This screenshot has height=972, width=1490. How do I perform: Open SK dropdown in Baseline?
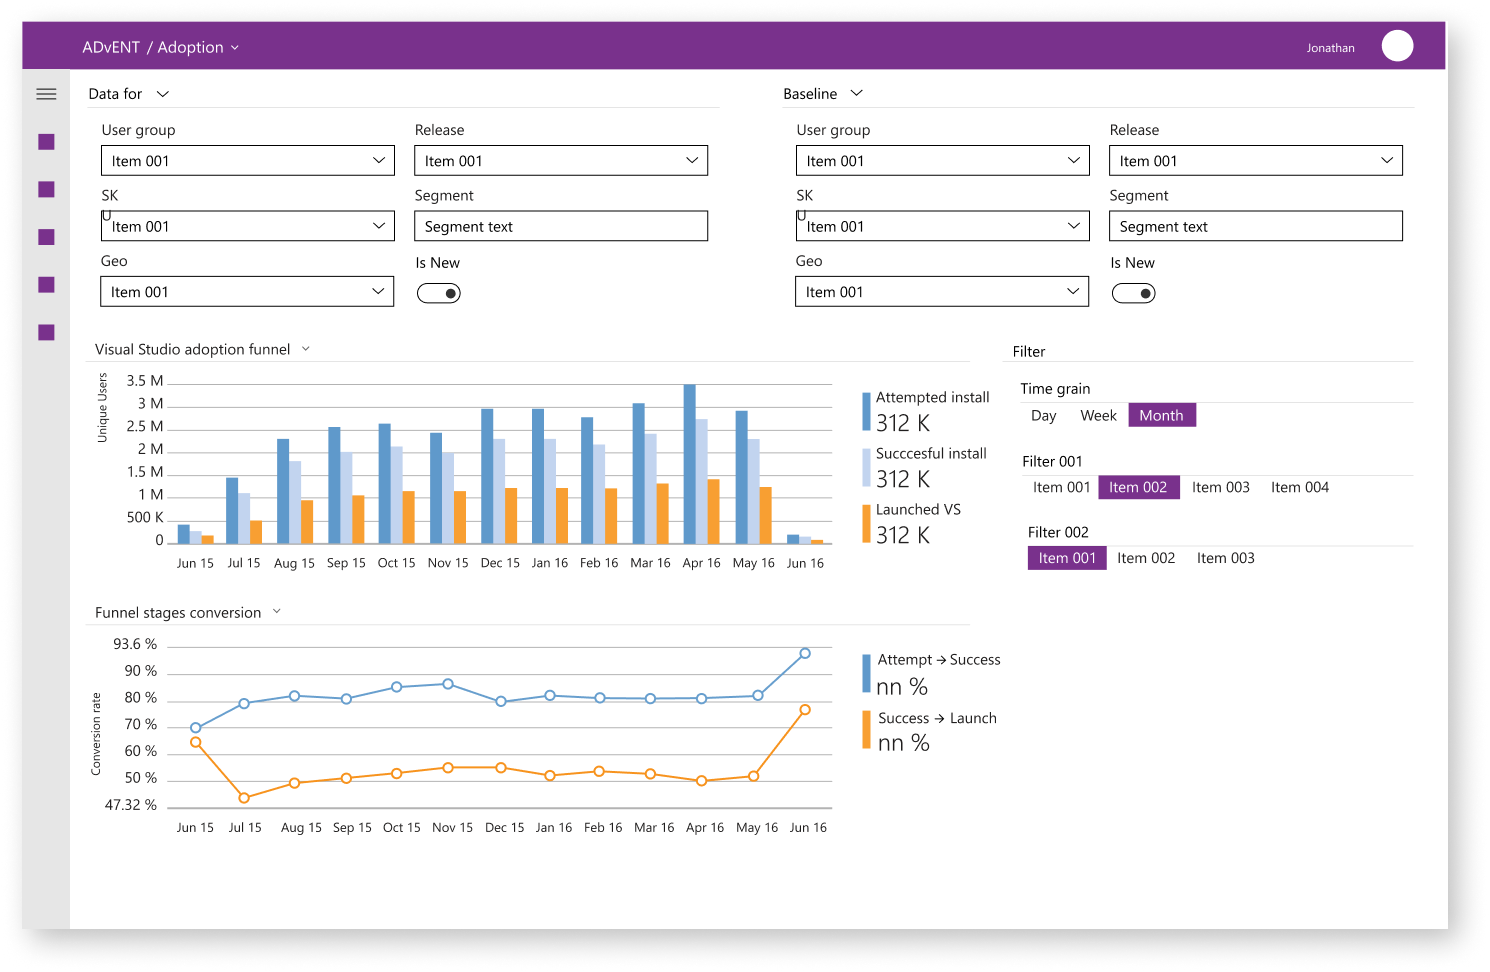(x=942, y=226)
